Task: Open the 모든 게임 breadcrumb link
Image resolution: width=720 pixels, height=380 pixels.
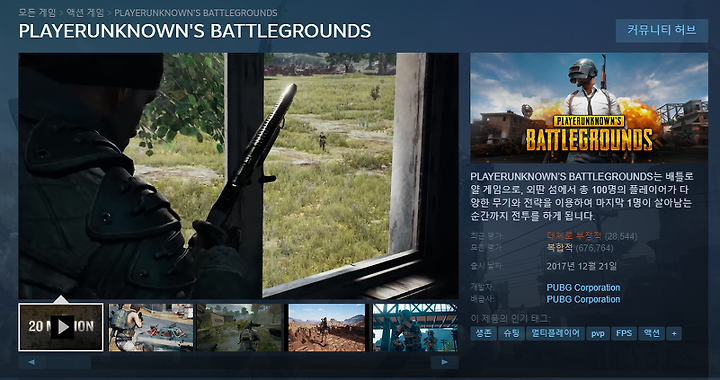Action: pos(37,12)
